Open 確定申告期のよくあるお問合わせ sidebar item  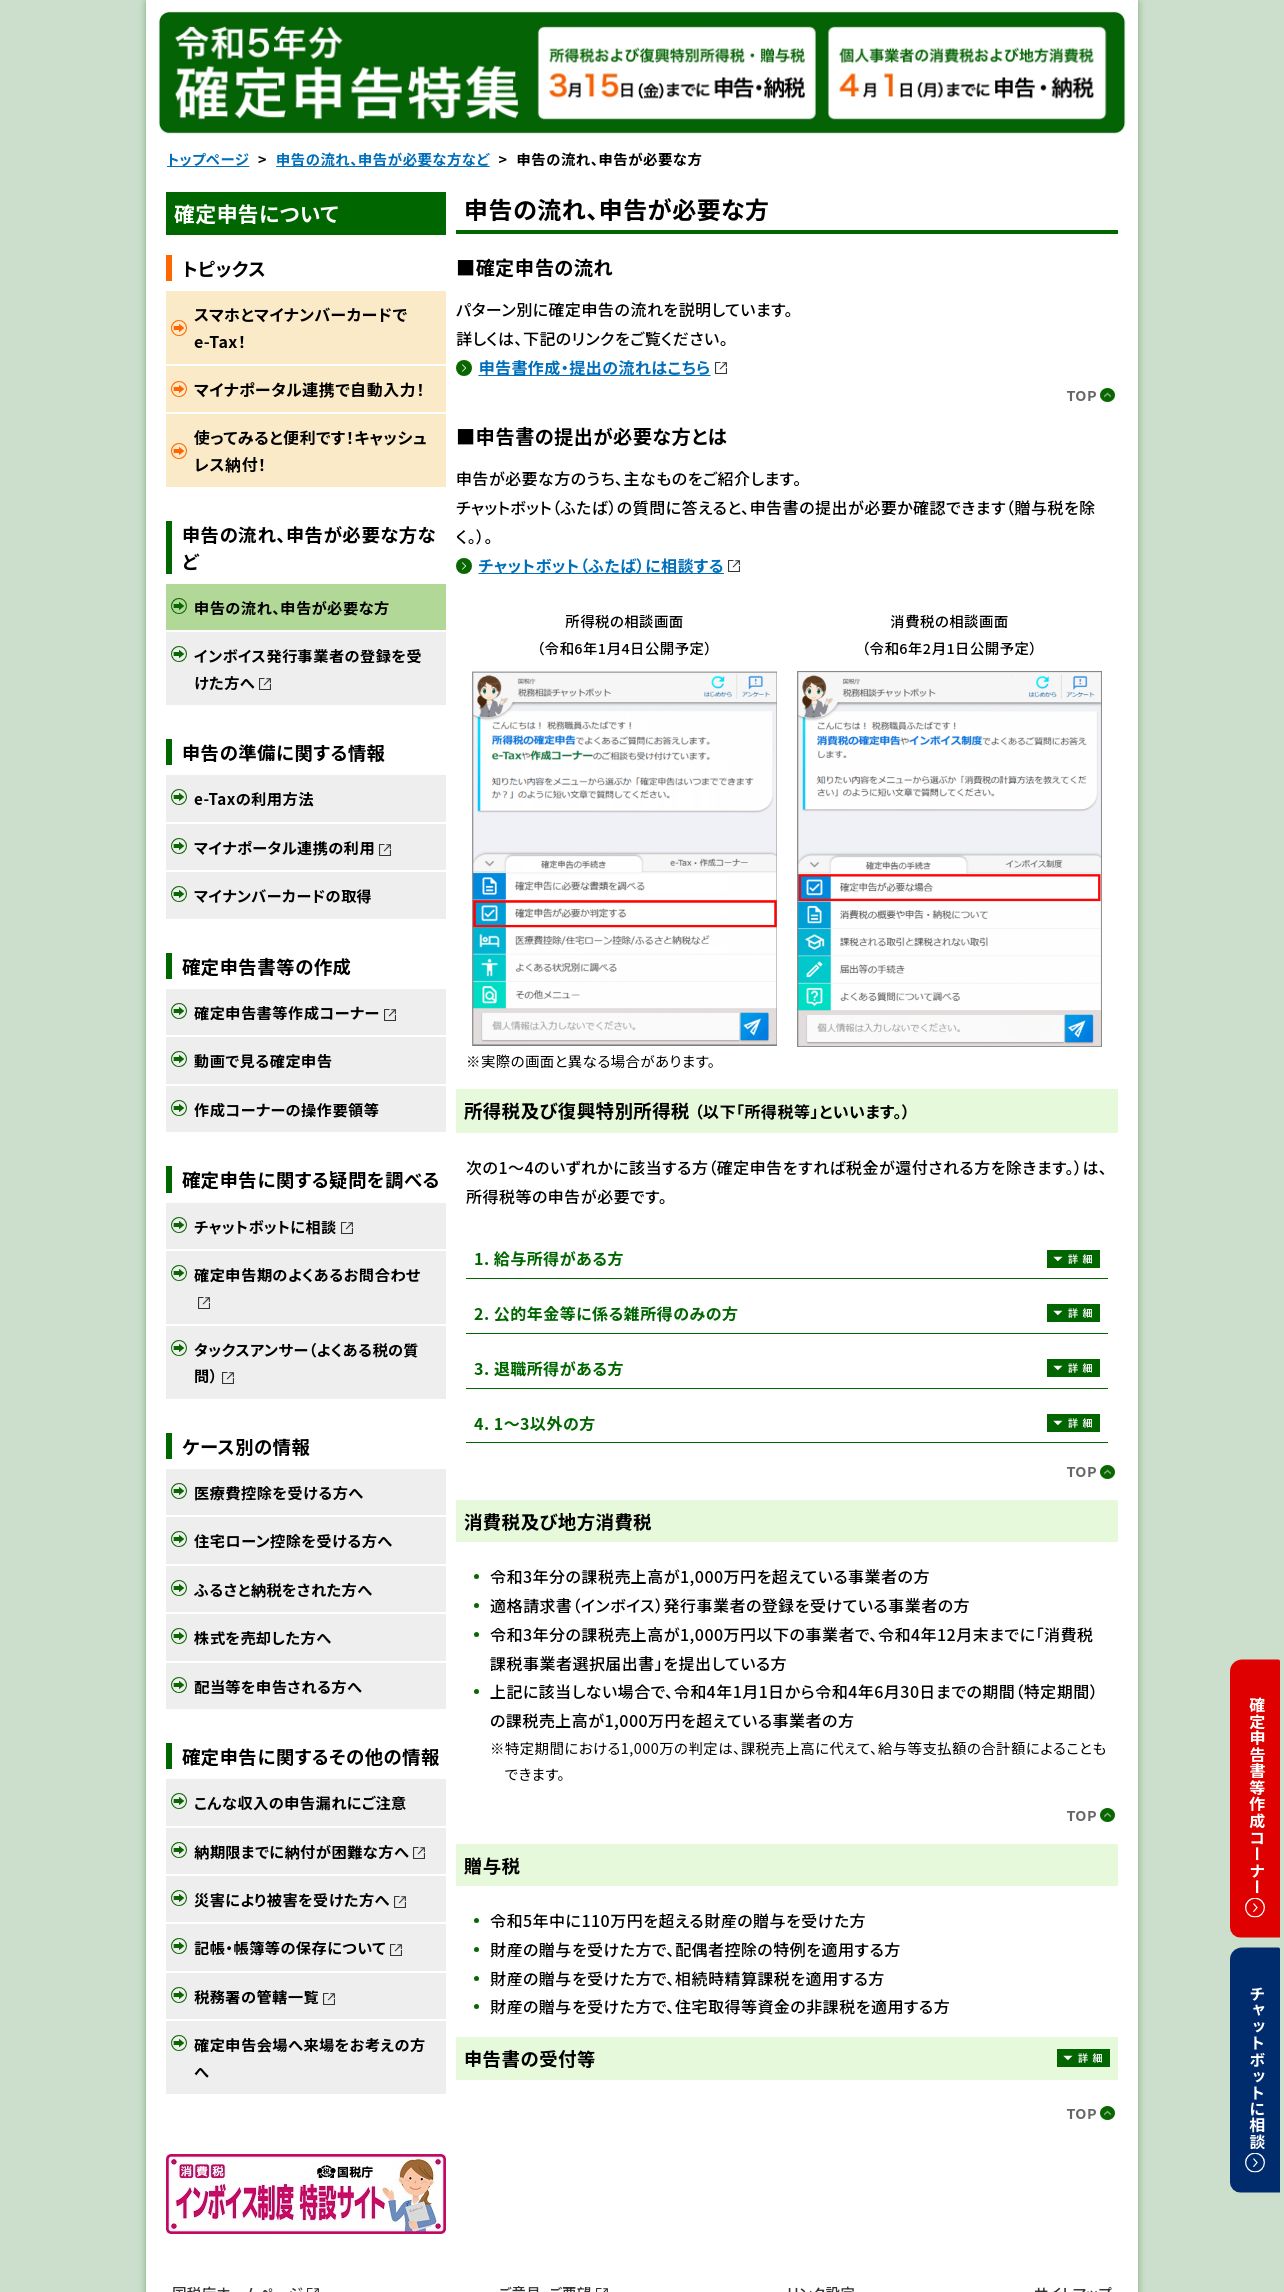306,1288
